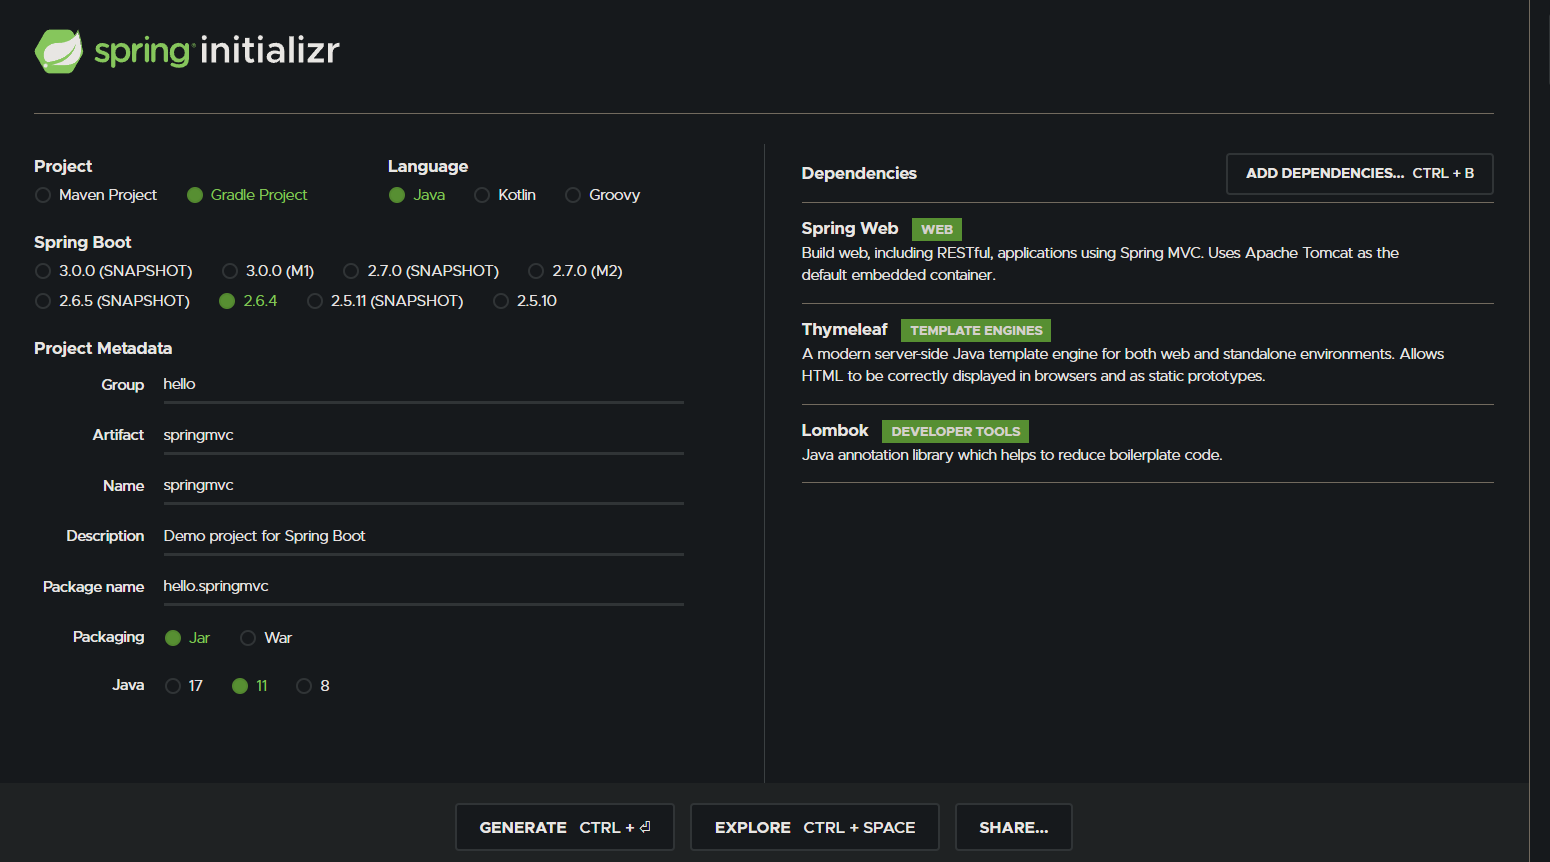The image size is (1550, 862).
Task: Select Spring Boot 2.6.5 (SNAPSHOT)
Action: point(112,301)
